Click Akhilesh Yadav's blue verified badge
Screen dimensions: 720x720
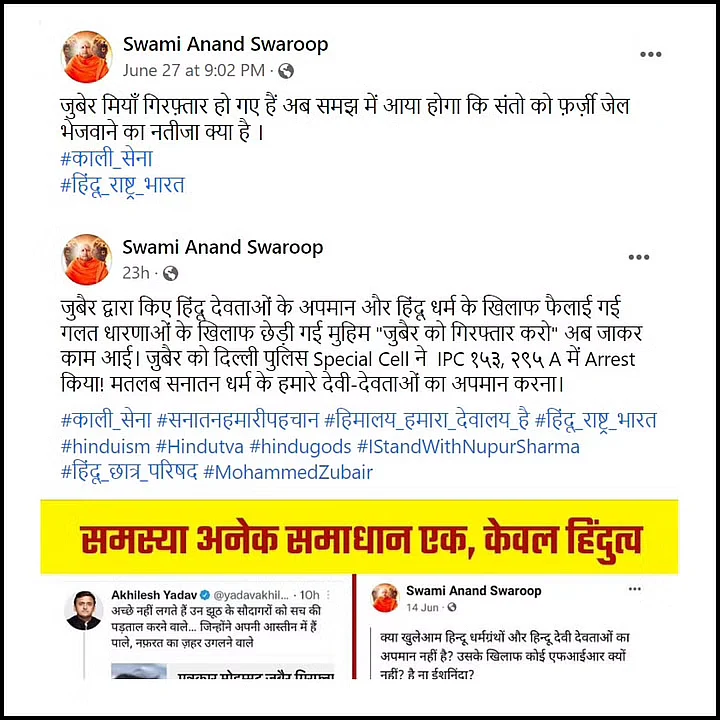point(205,595)
